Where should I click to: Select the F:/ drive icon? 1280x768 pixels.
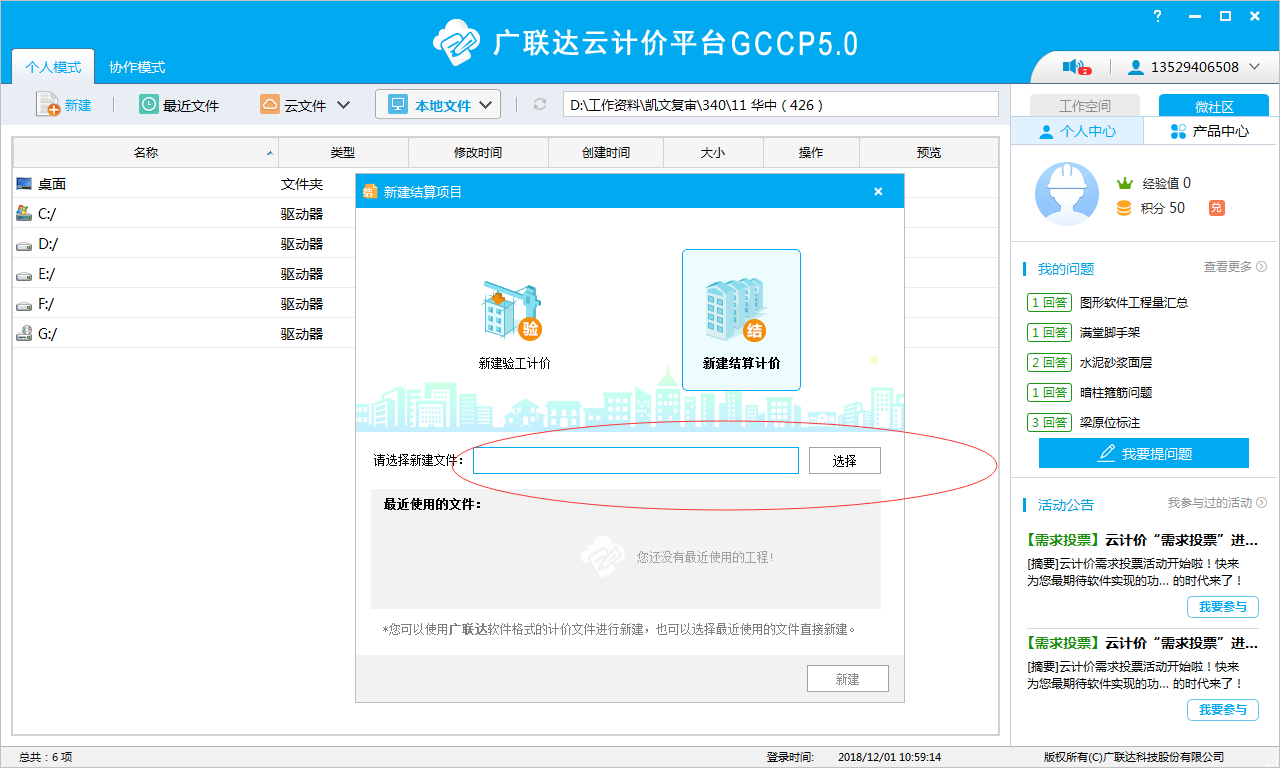tap(25, 304)
